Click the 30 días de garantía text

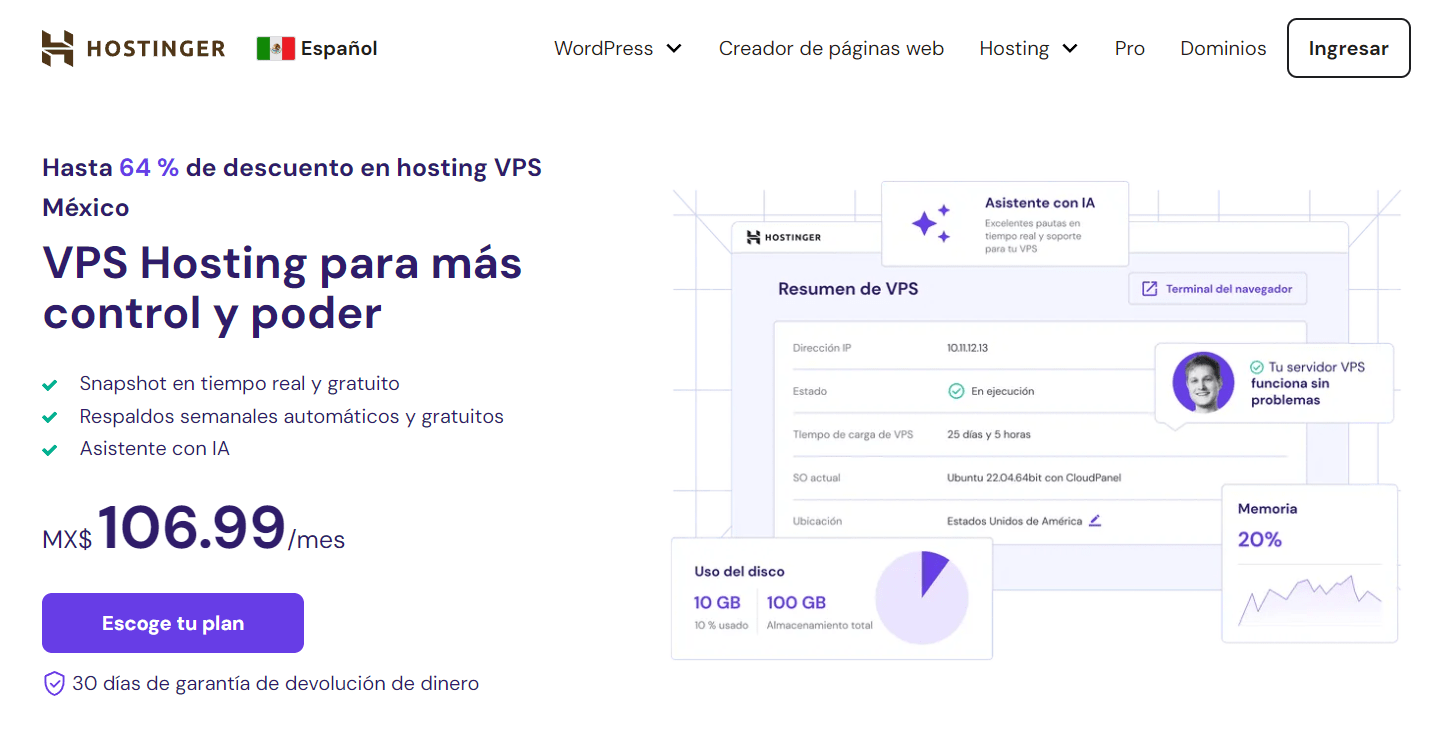275,684
